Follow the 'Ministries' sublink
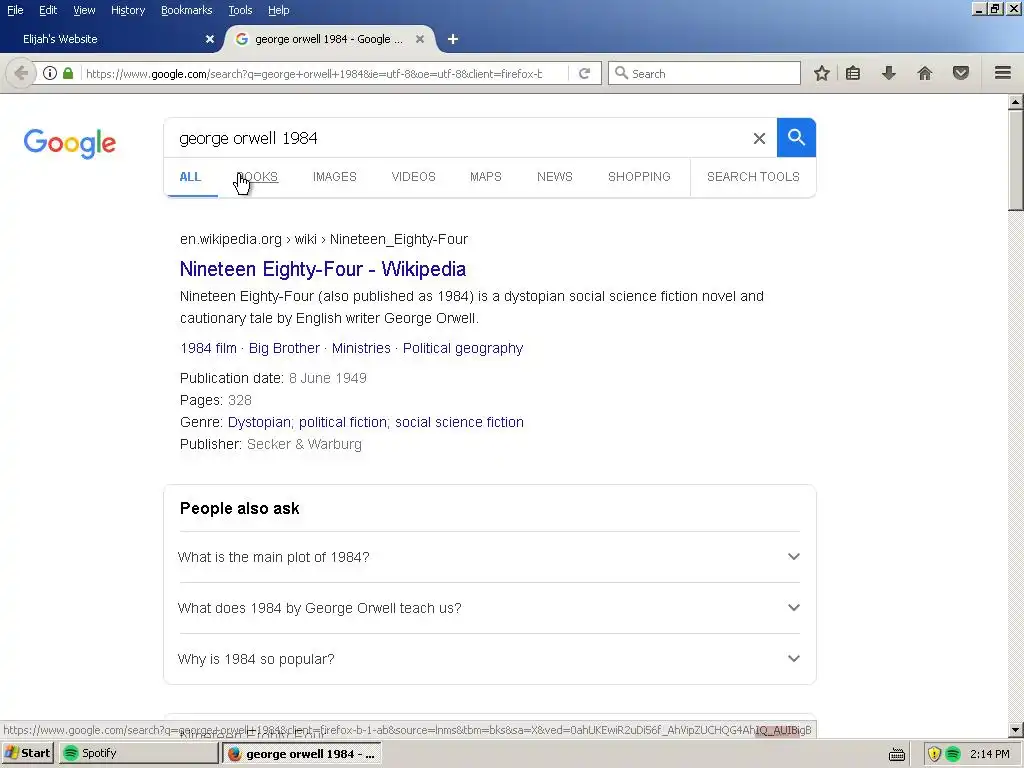The width and height of the screenshot is (1024, 768). pyautogui.click(x=361, y=348)
